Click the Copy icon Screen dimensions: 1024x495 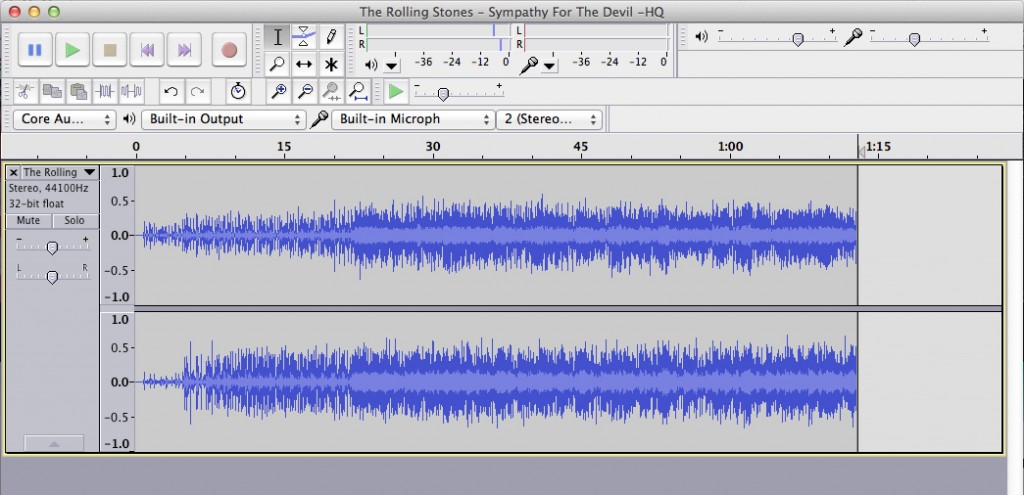[x=52, y=91]
